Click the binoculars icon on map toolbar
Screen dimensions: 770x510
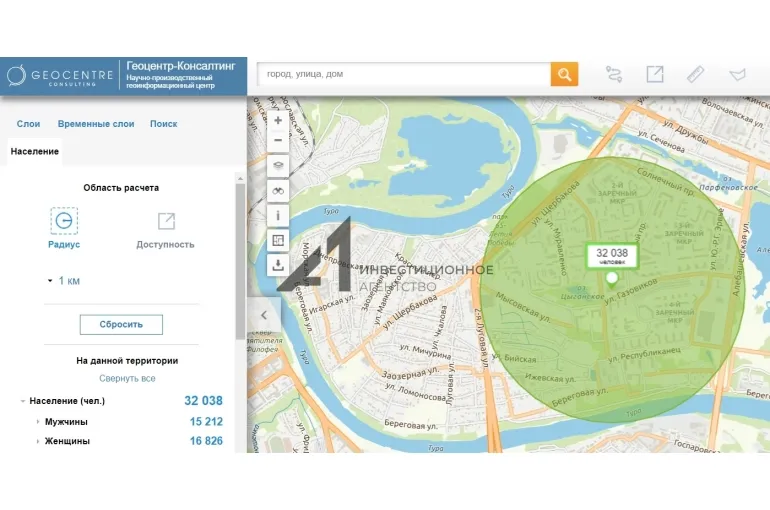[x=278, y=190]
